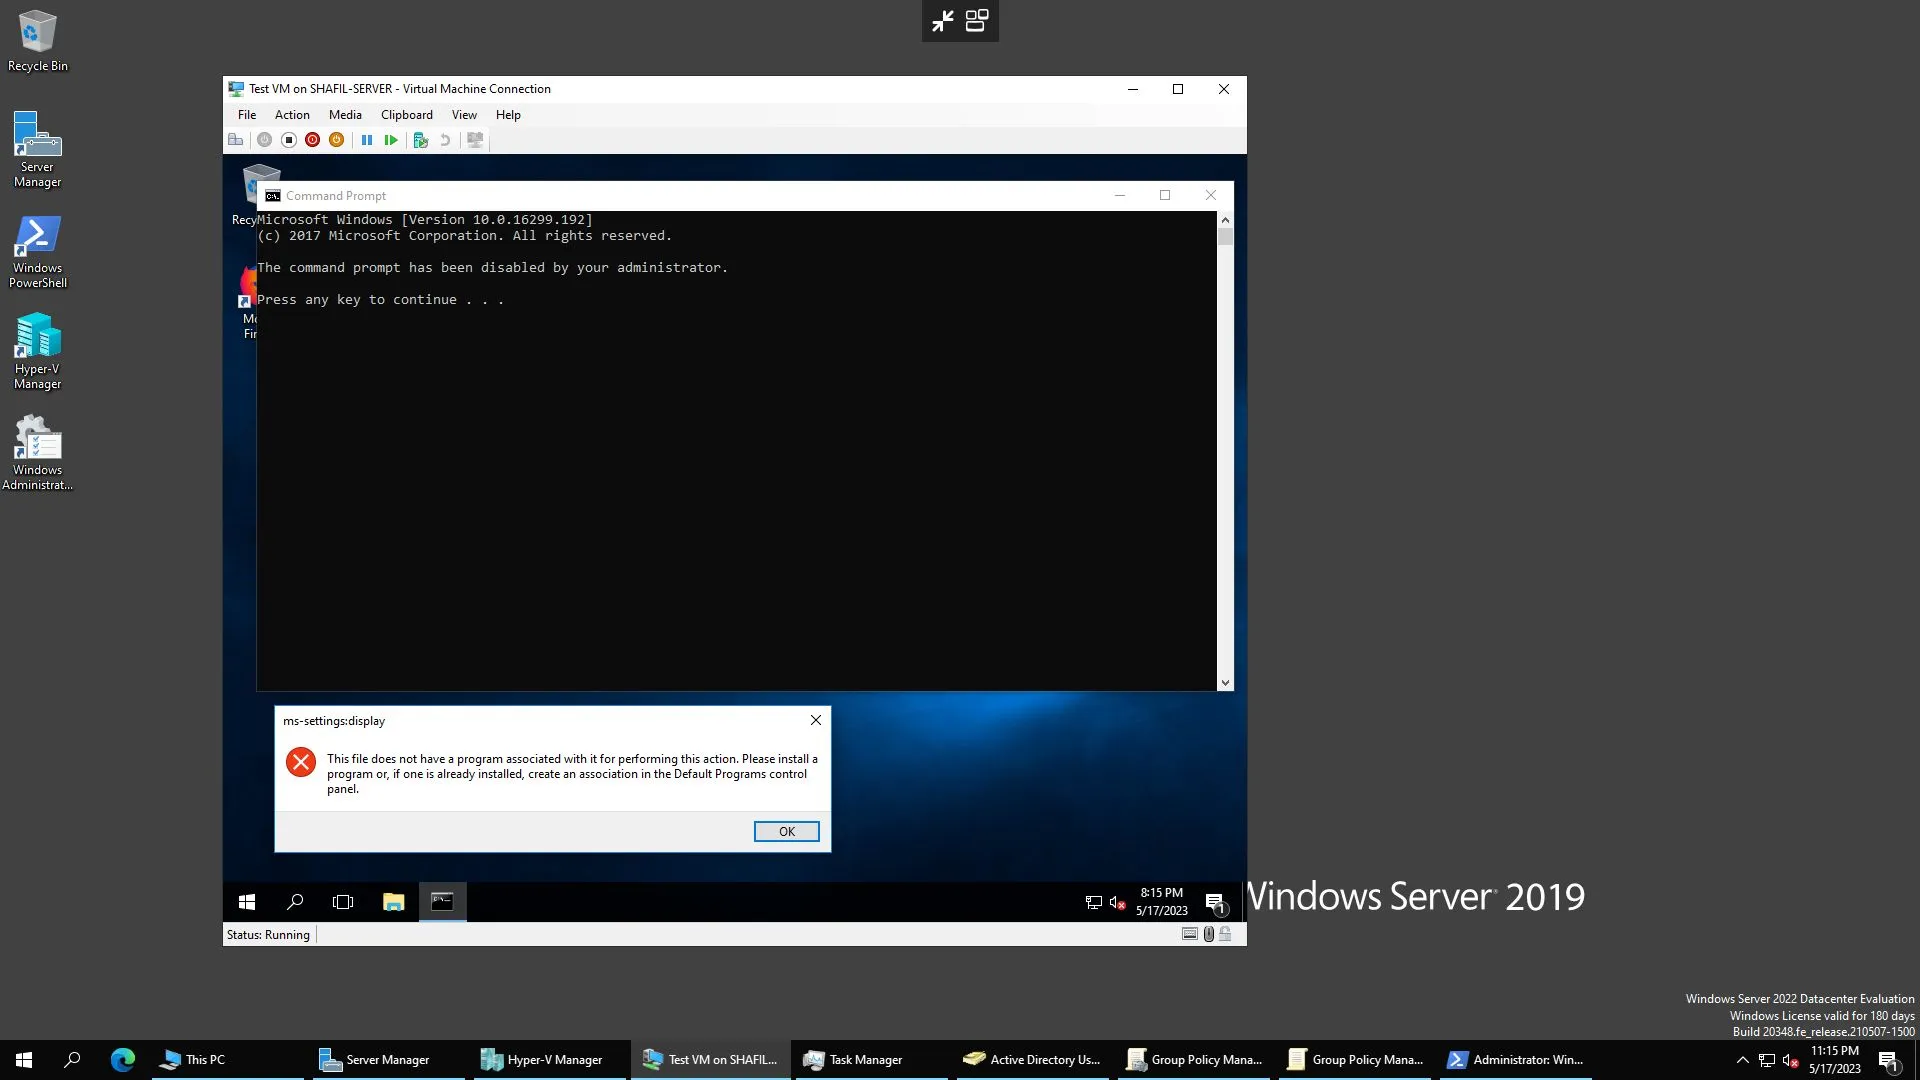Create a checkpoint using the Checkpoint icon
The width and height of the screenshot is (1920, 1080).
[x=420, y=140]
